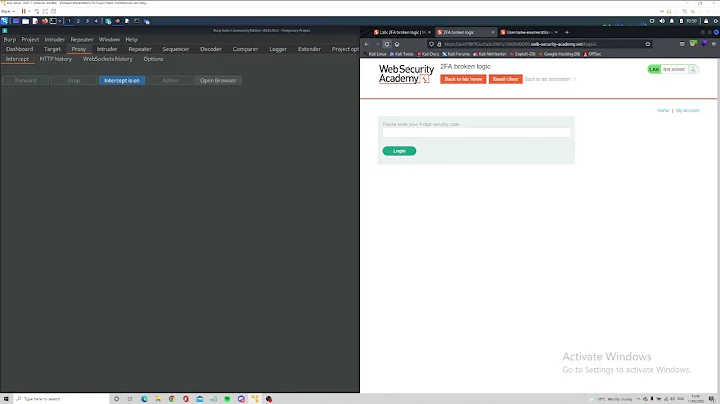Open the Kali applications menu icon
720x404 pixels.
5,21
